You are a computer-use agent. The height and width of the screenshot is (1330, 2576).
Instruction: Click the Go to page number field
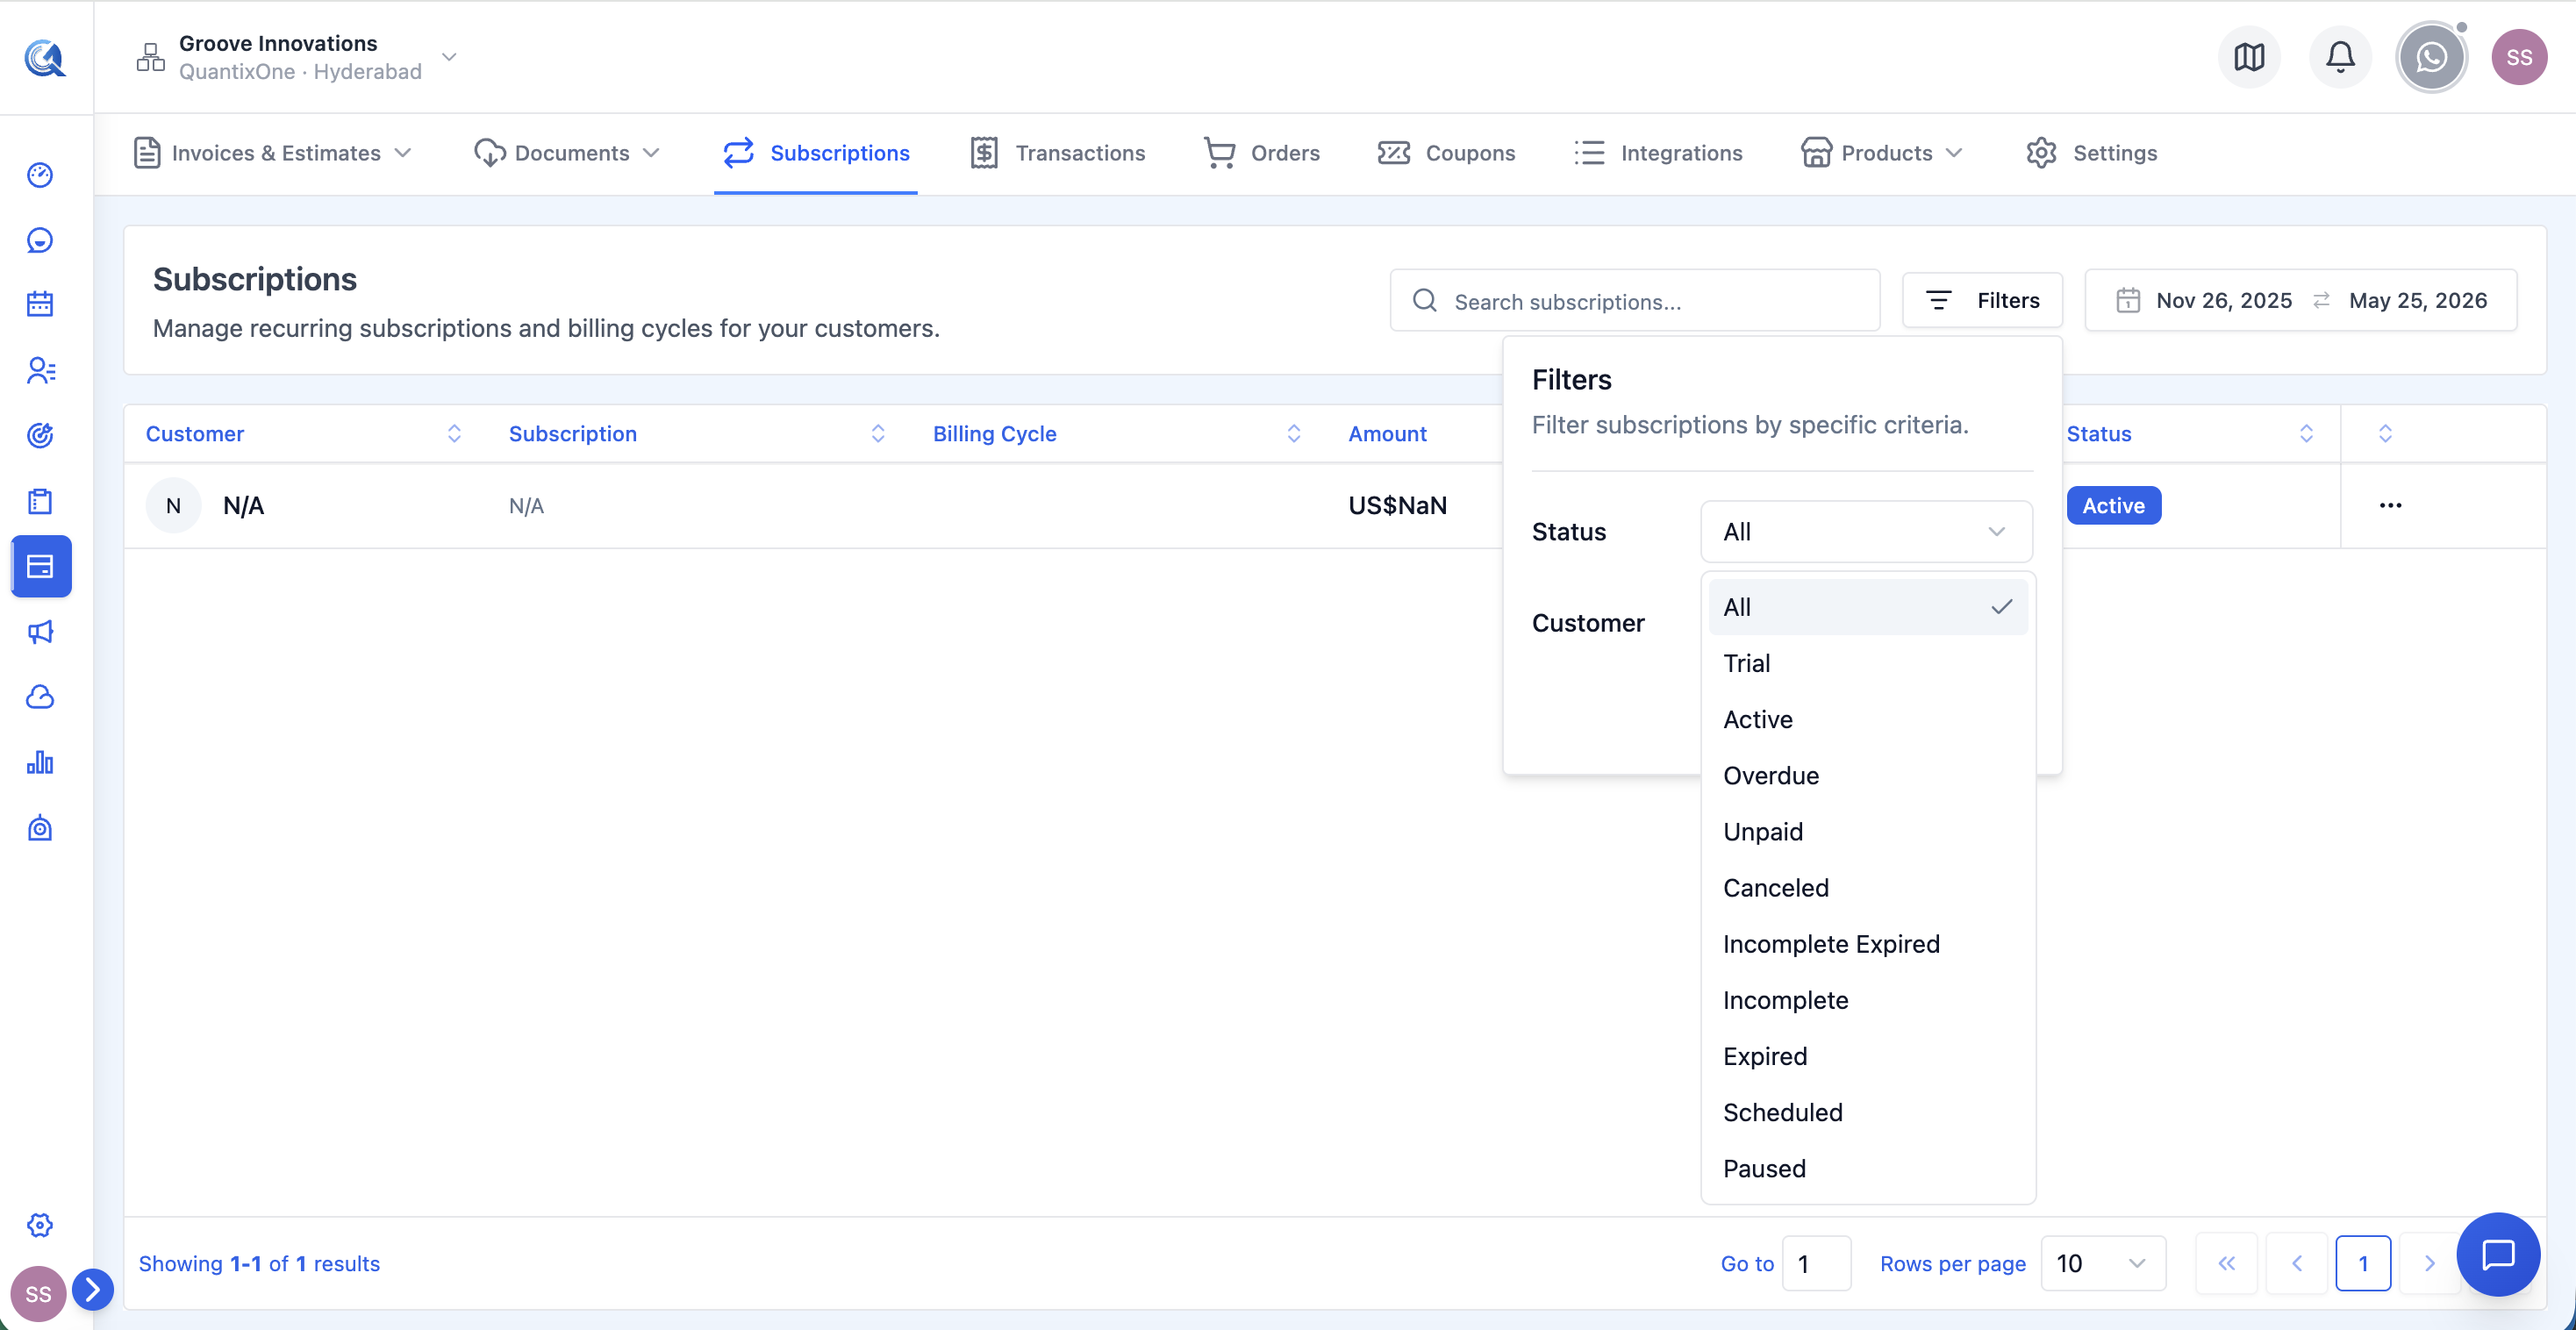tap(1816, 1263)
